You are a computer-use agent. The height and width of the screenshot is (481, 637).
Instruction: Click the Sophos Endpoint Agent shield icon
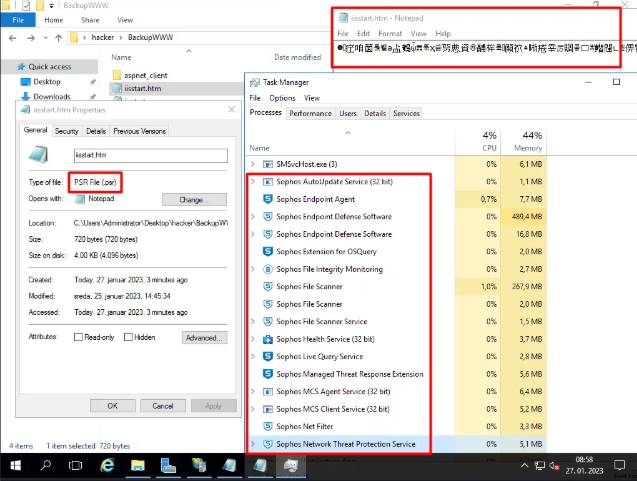(x=268, y=199)
